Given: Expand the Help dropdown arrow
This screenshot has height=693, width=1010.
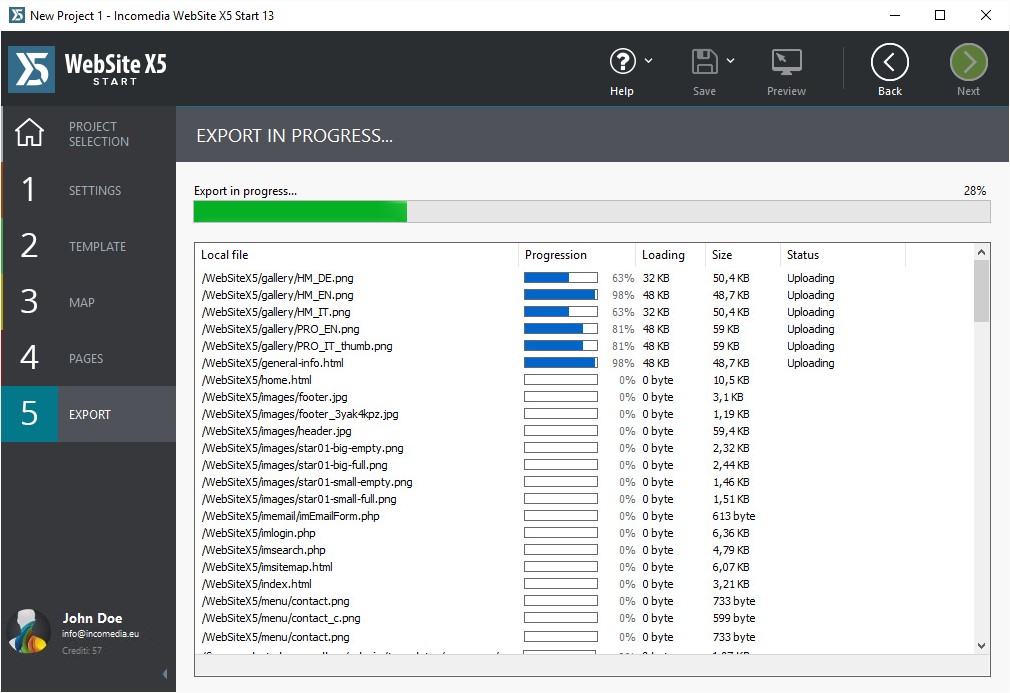Looking at the screenshot, I should [648, 61].
